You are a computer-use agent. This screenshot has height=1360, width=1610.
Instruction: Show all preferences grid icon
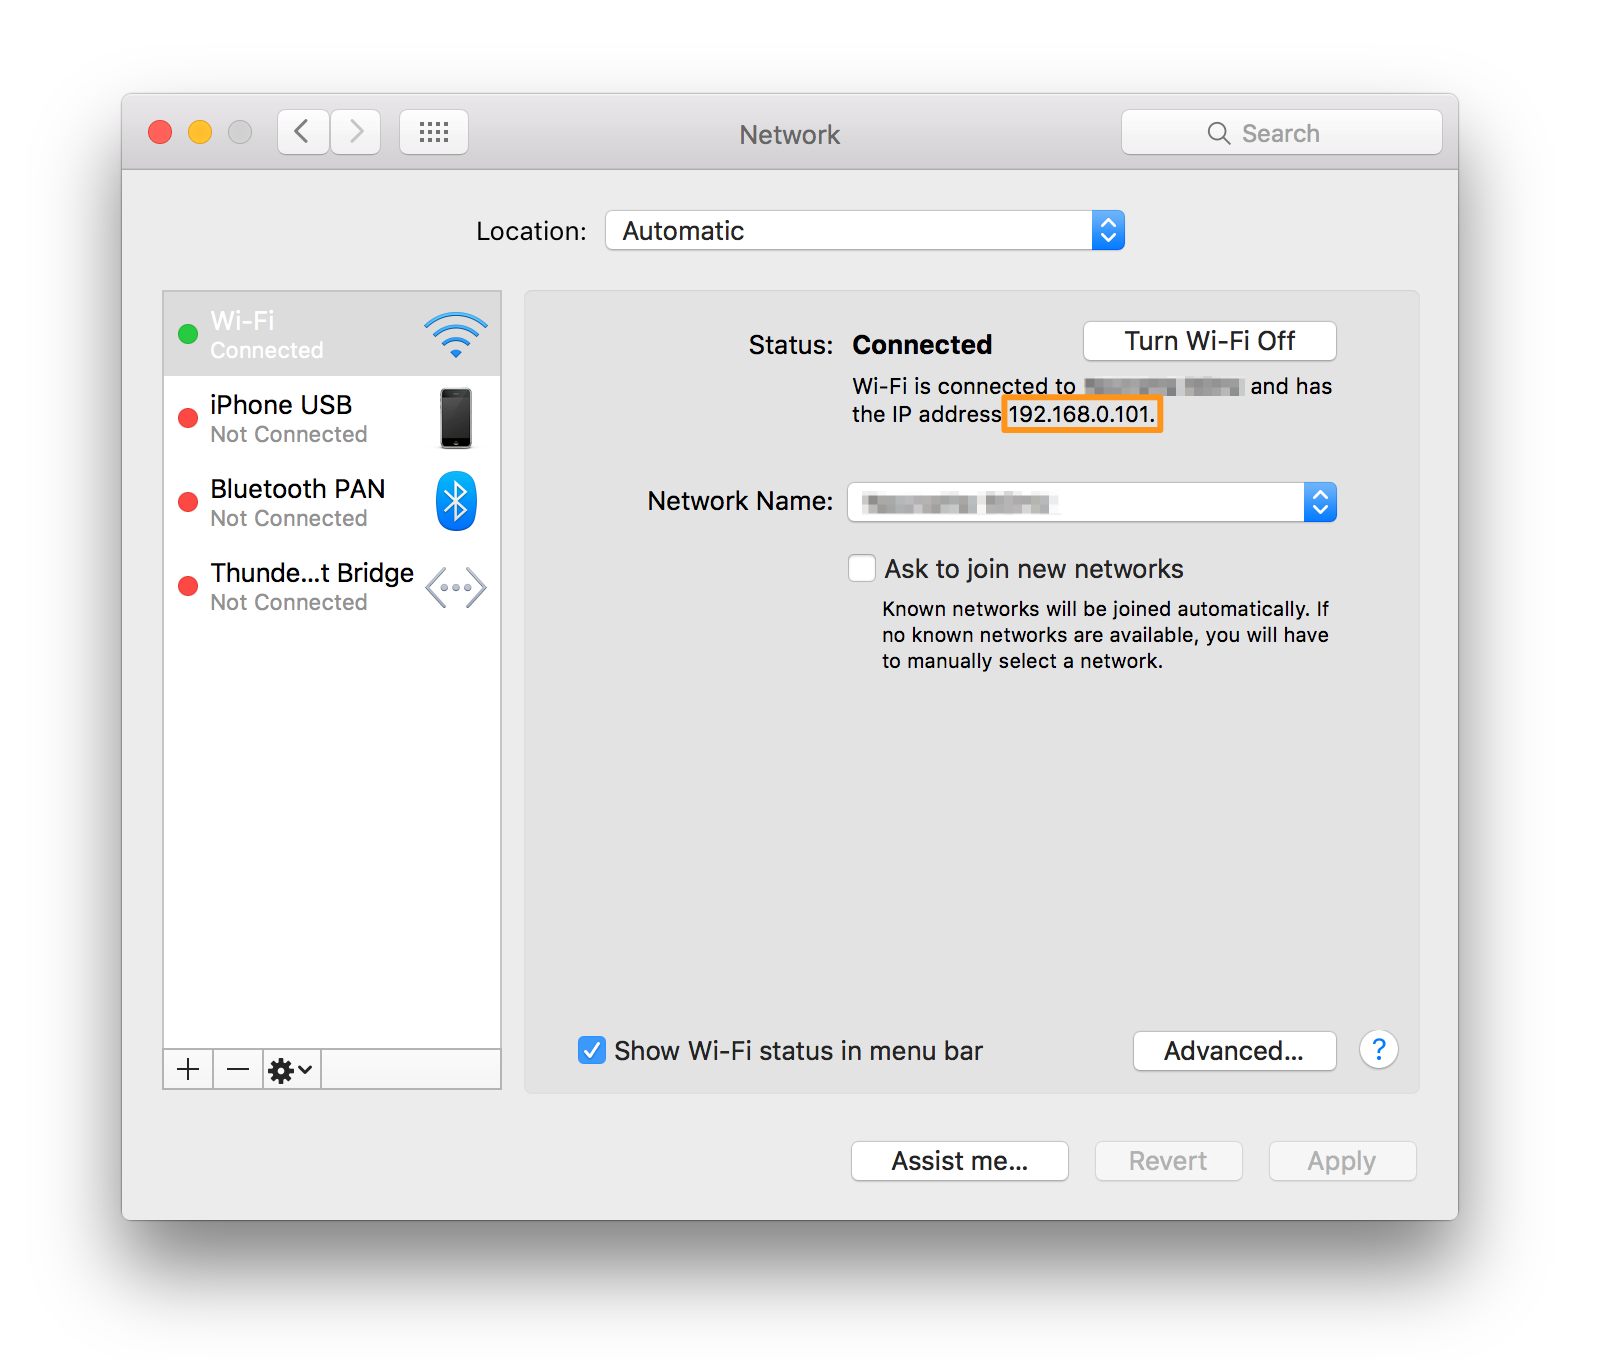coord(434,132)
